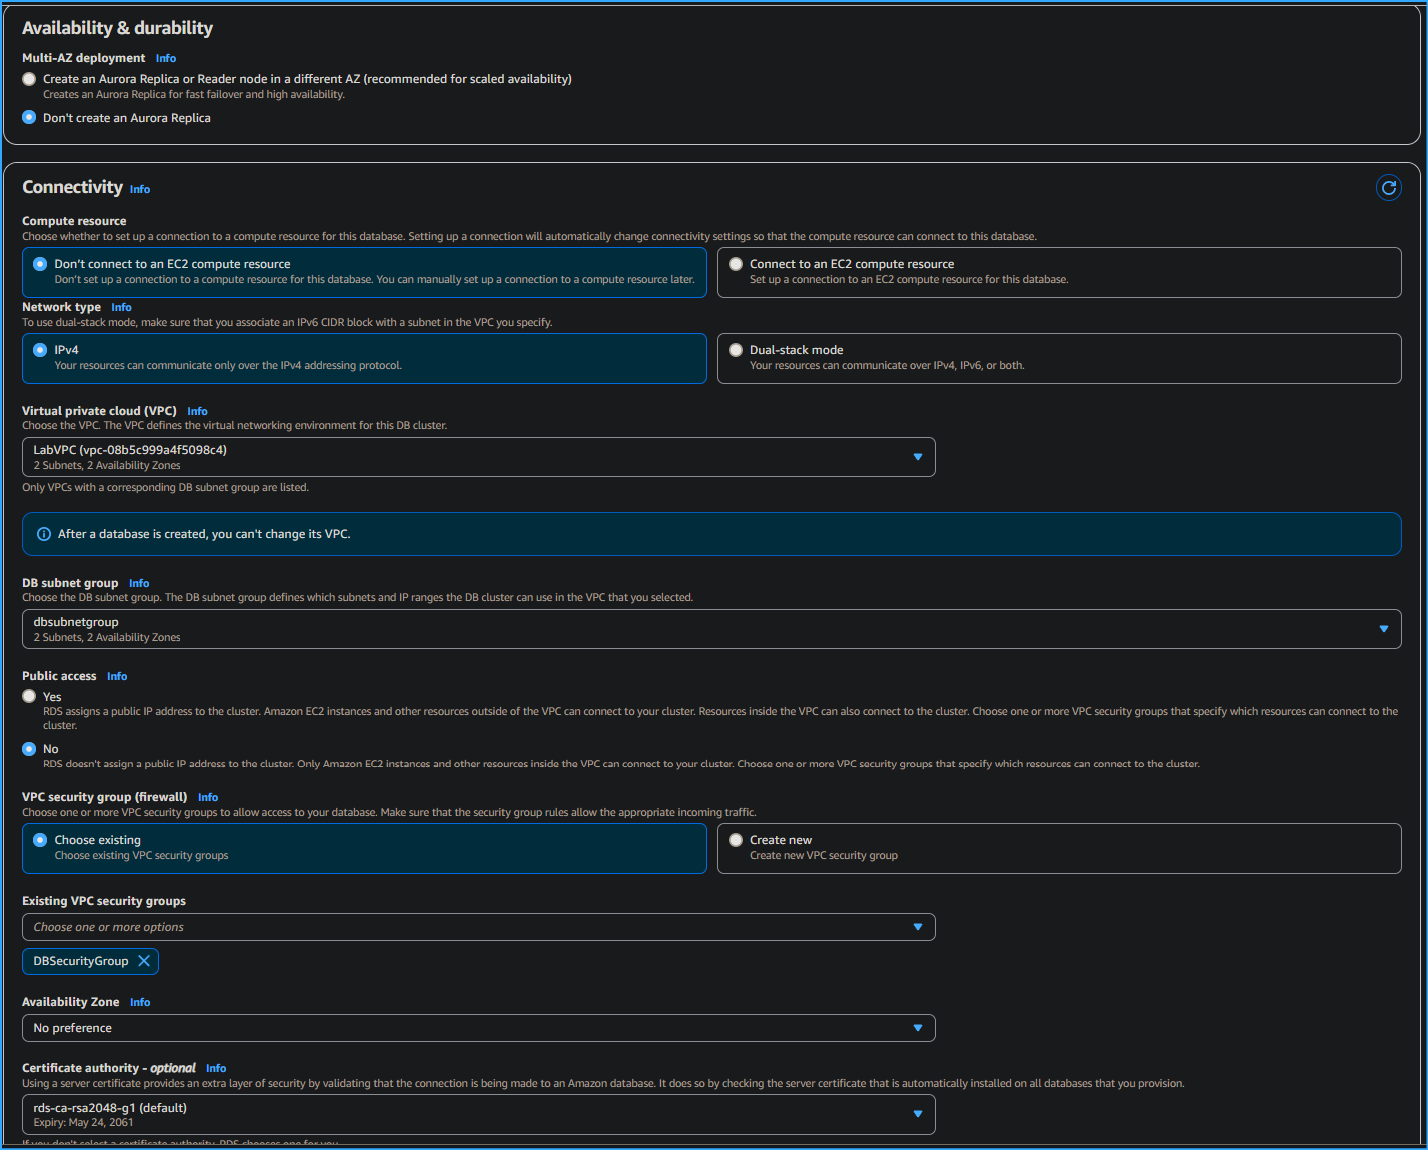
Task: Choose 'Create new' VPC security group
Action: click(736, 839)
